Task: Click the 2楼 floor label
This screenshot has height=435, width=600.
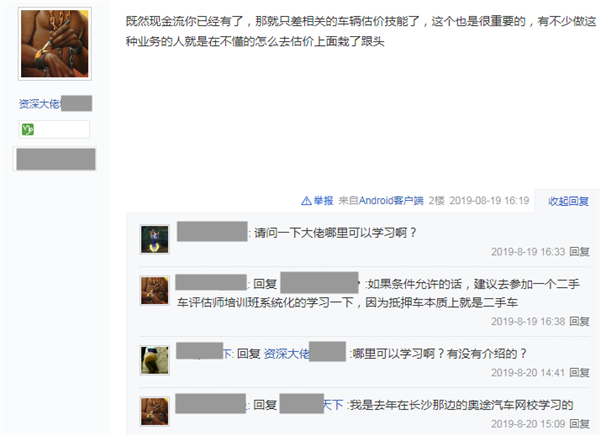Action: click(436, 201)
